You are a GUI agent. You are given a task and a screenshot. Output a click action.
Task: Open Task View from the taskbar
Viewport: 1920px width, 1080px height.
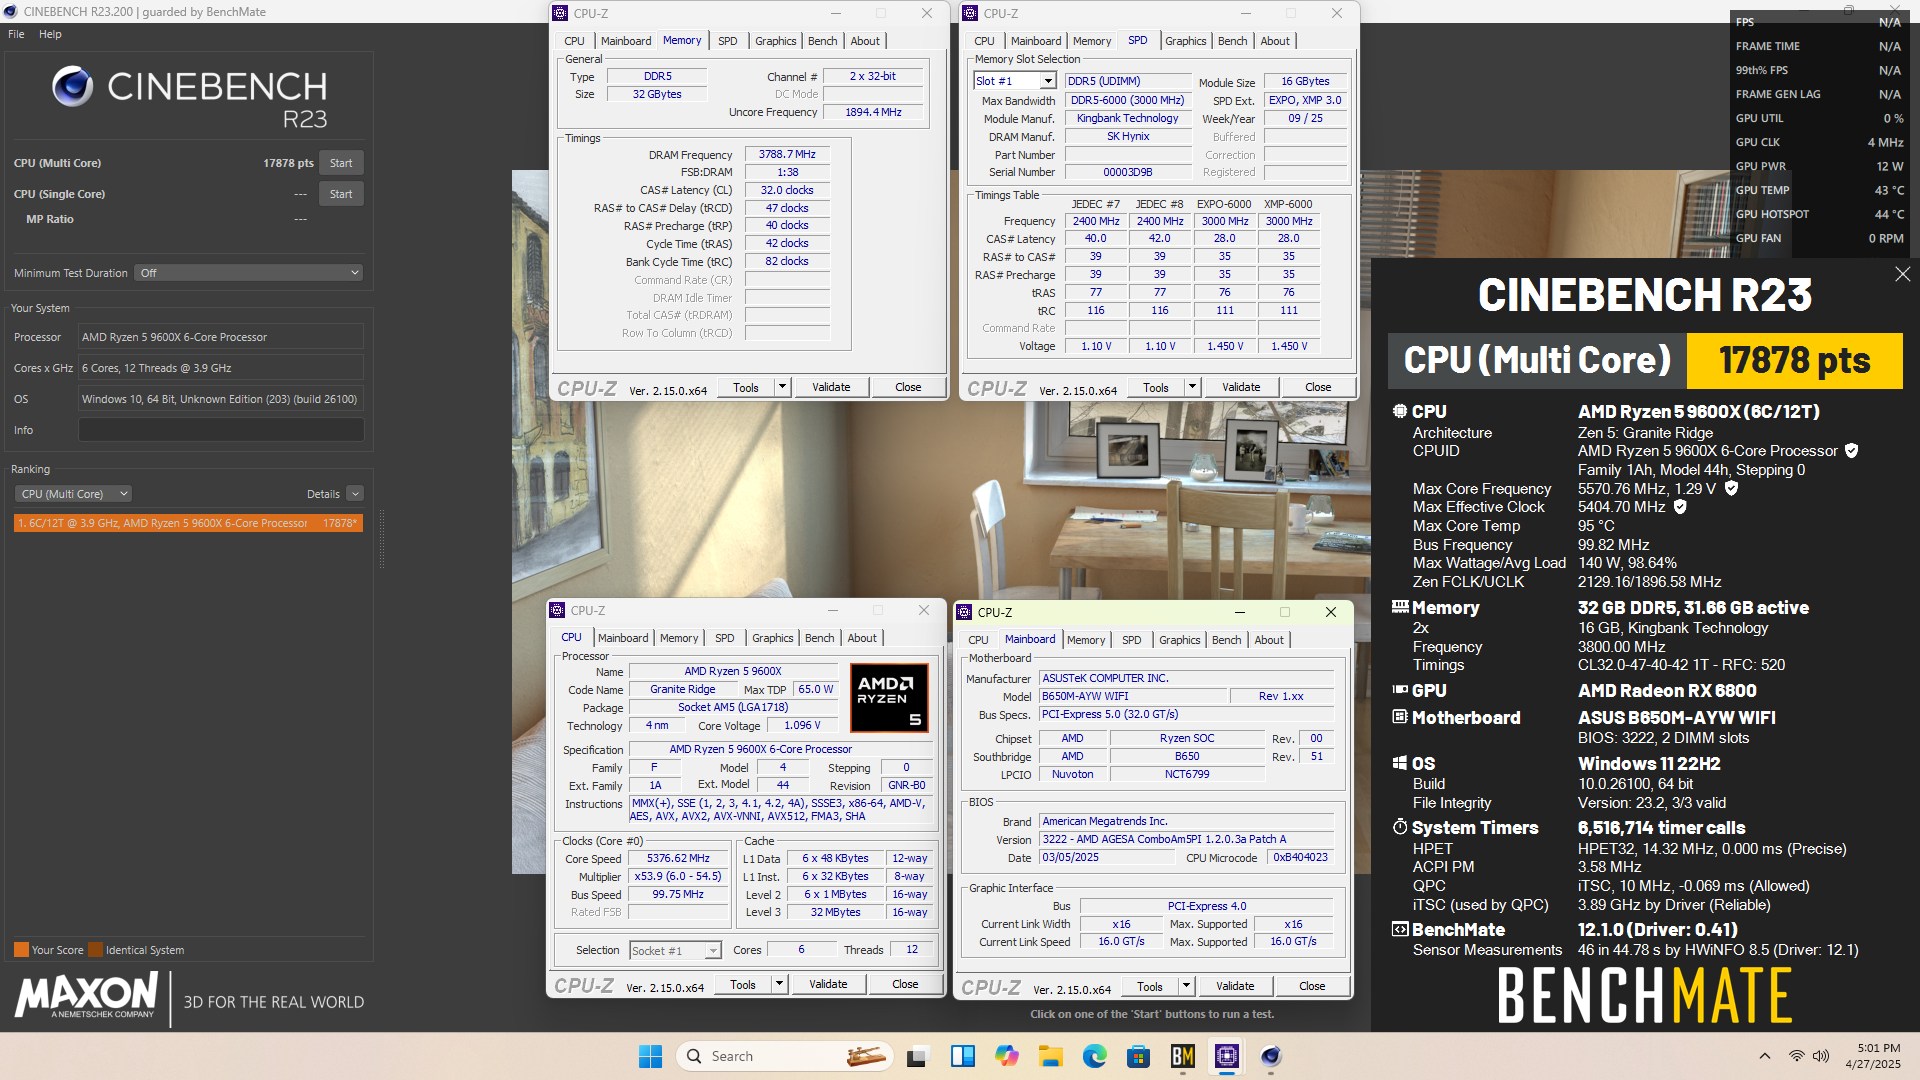click(x=917, y=1056)
